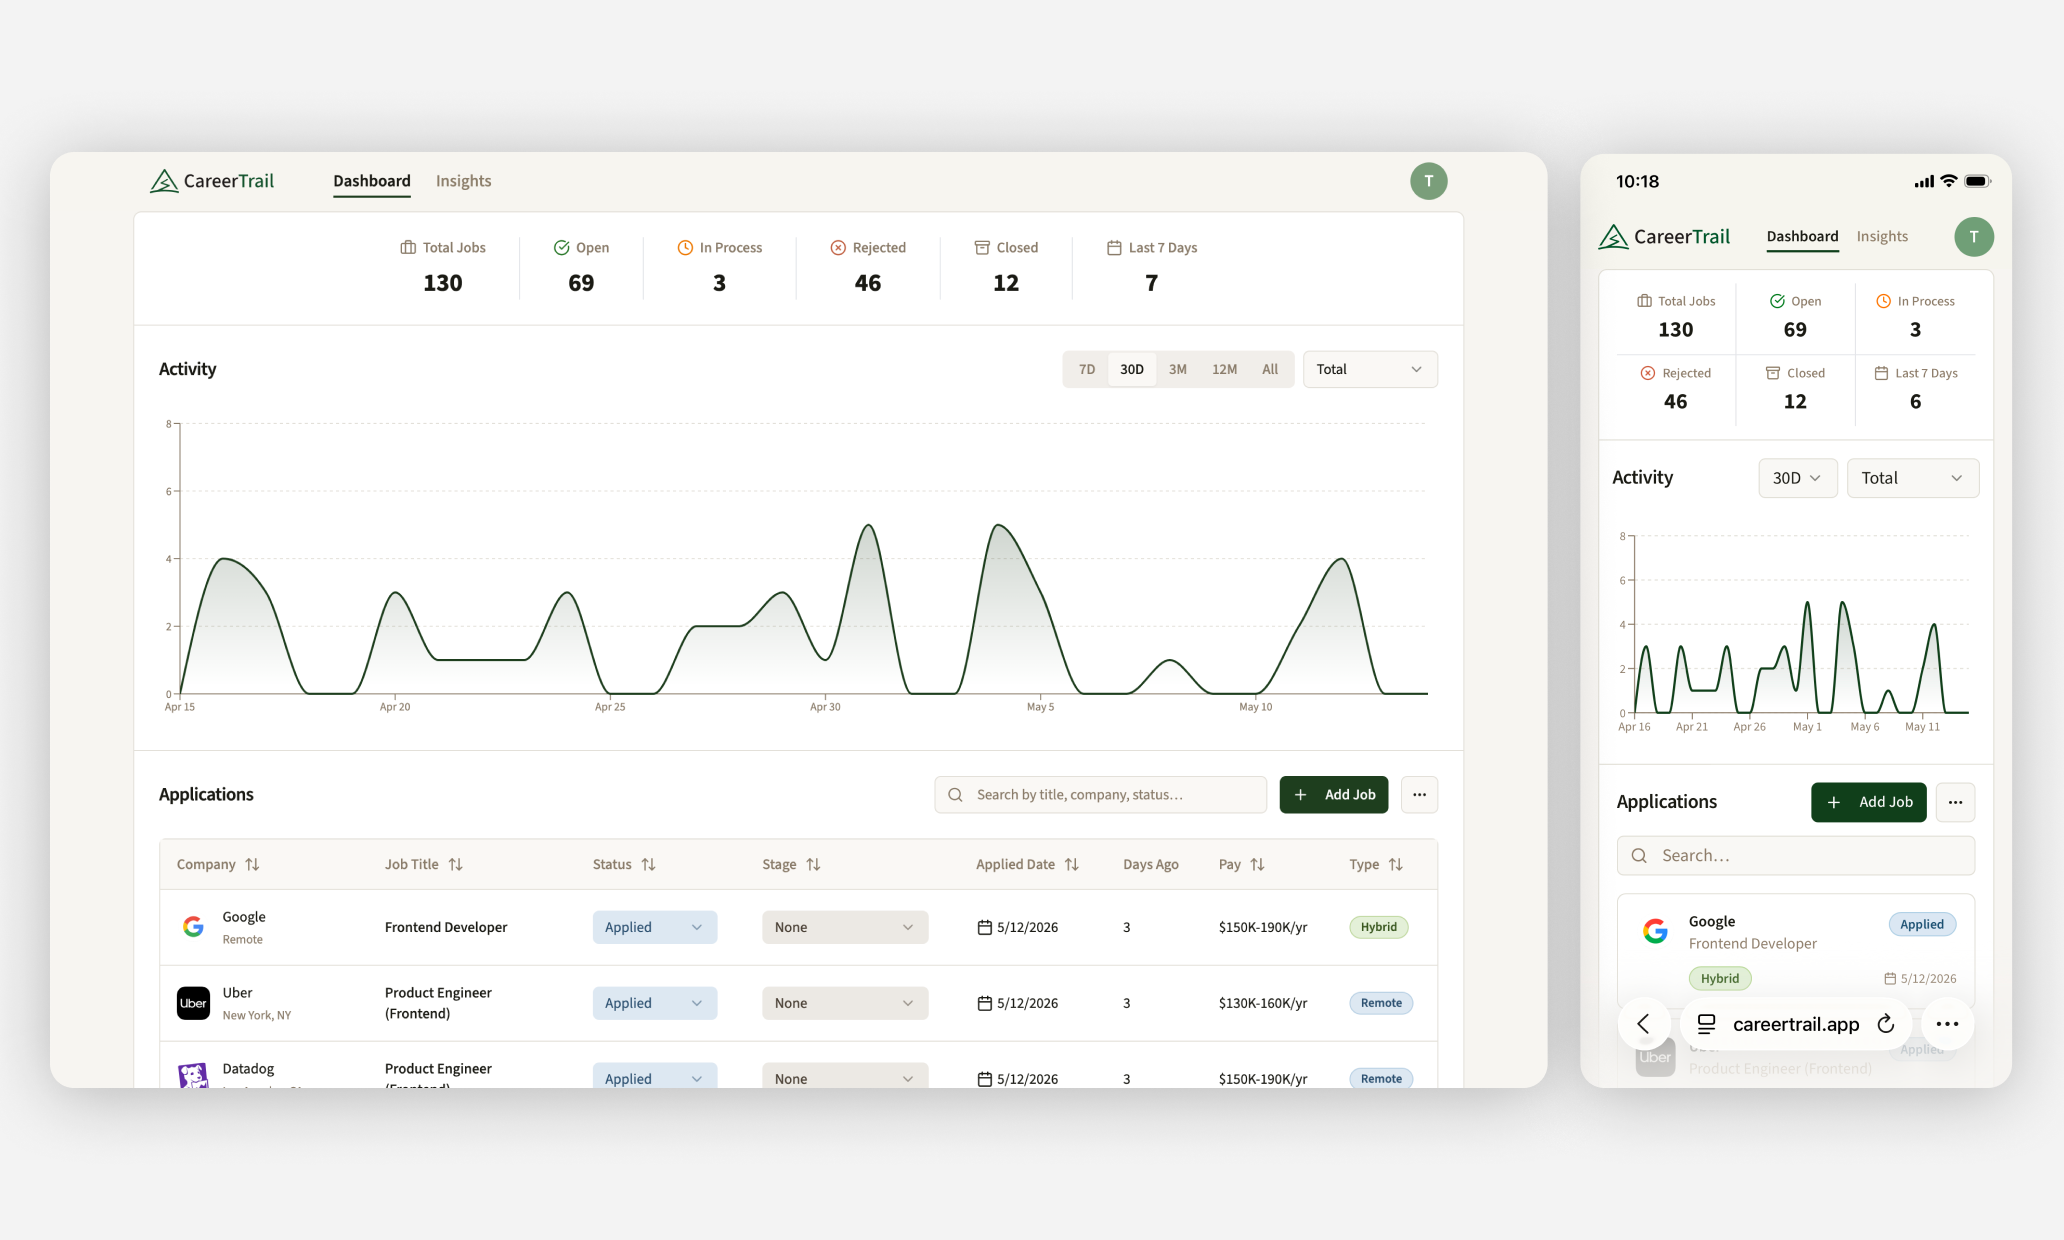2064x1240 pixels.
Task: Open Stage dropdown for Uber row
Action: point(845,1003)
